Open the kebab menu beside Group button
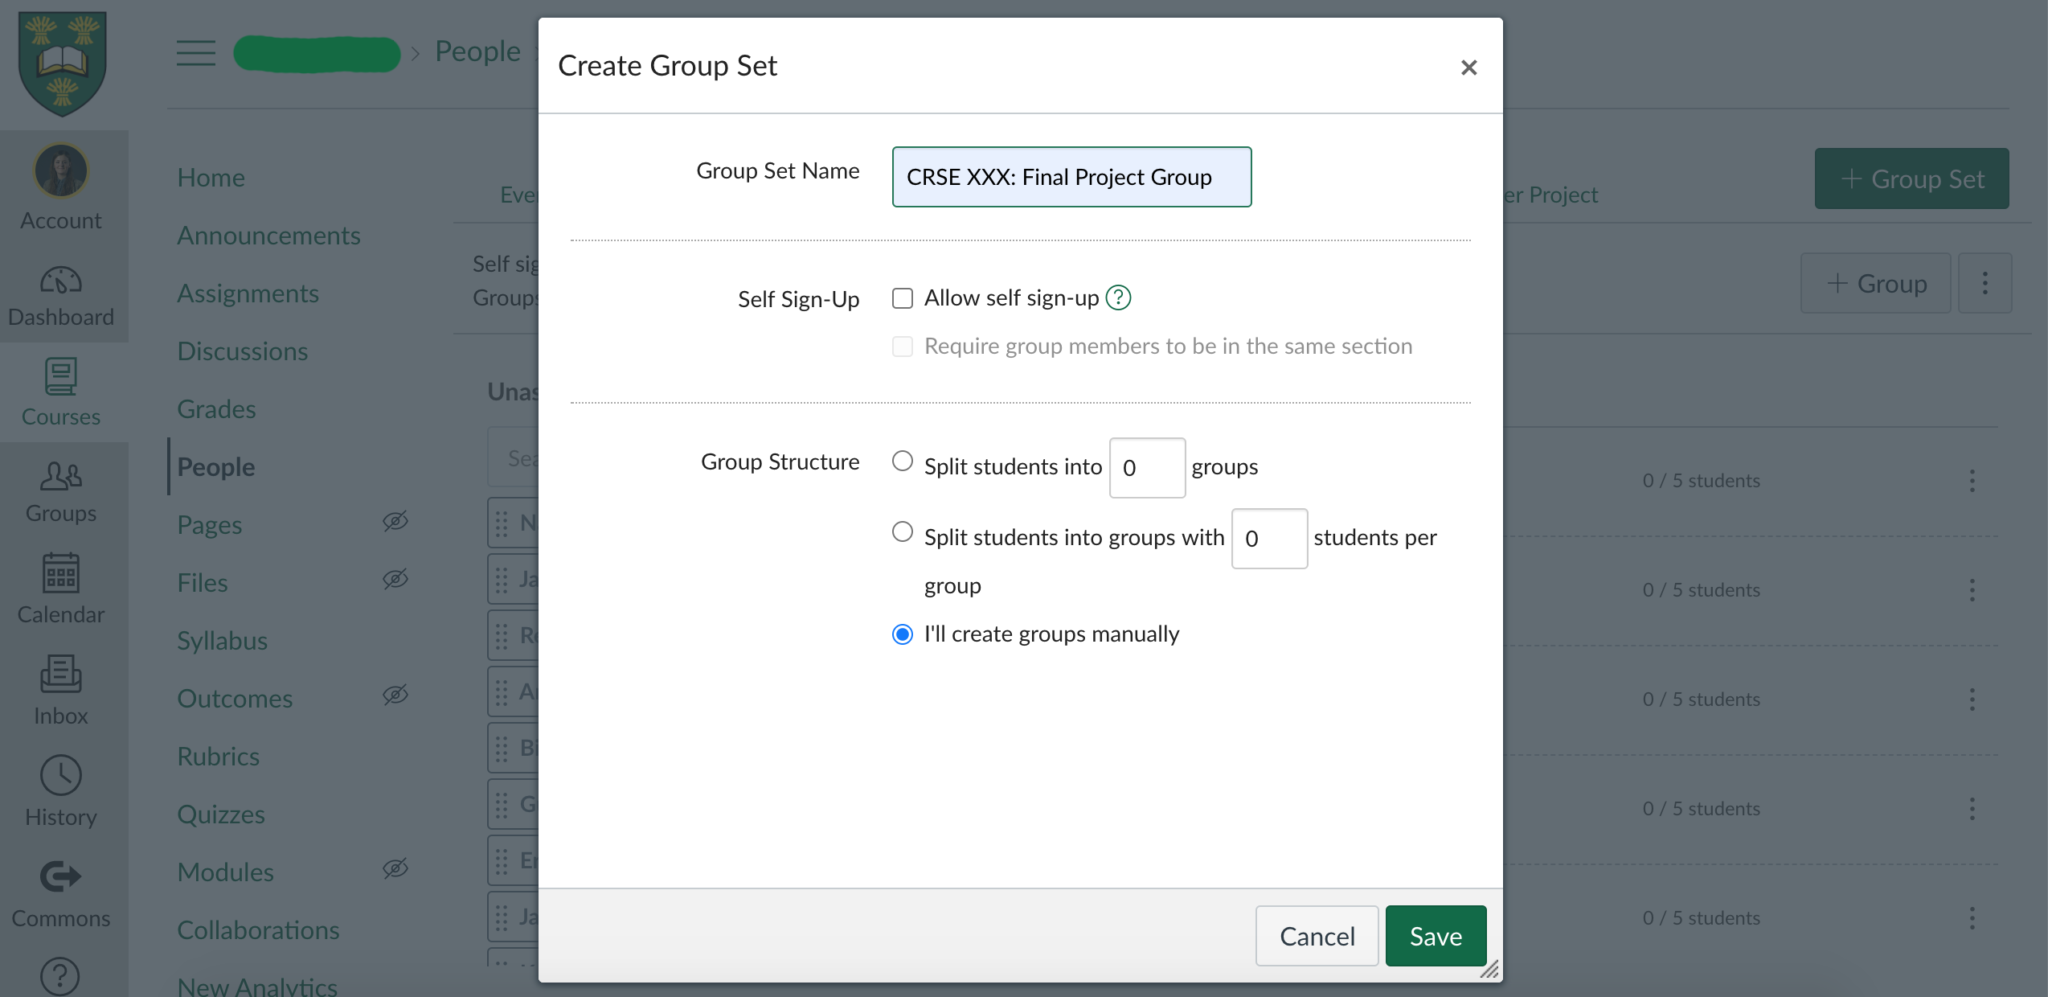Viewport: 2048px width, 997px height. (x=1985, y=283)
